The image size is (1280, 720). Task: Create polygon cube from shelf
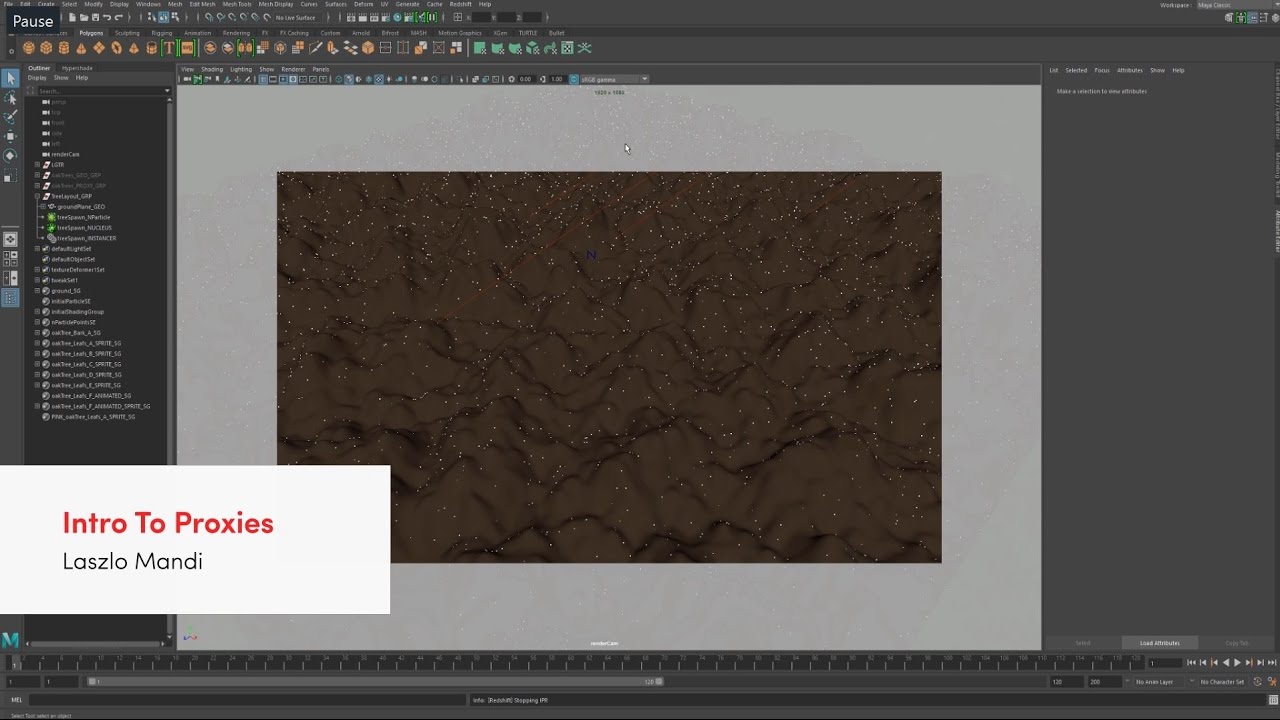(x=46, y=48)
